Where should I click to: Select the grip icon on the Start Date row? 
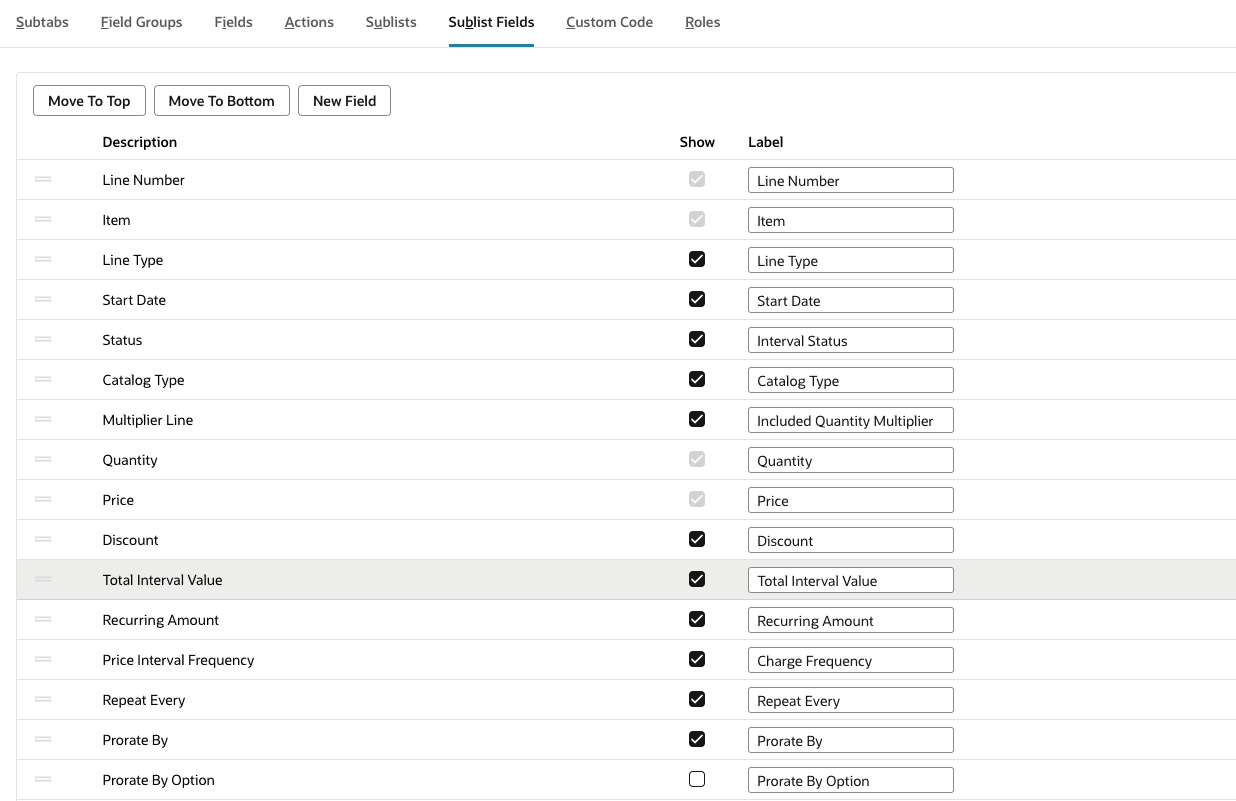pos(43,299)
